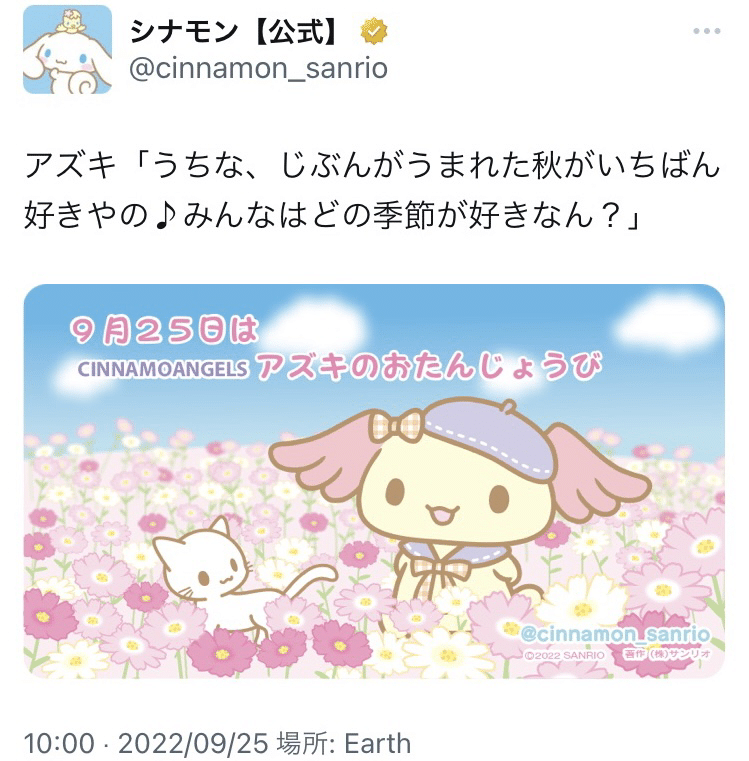This screenshot has width=749, height=761.
Task: Click the アズキのおたんじょうび pink title
Action: click(429, 366)
